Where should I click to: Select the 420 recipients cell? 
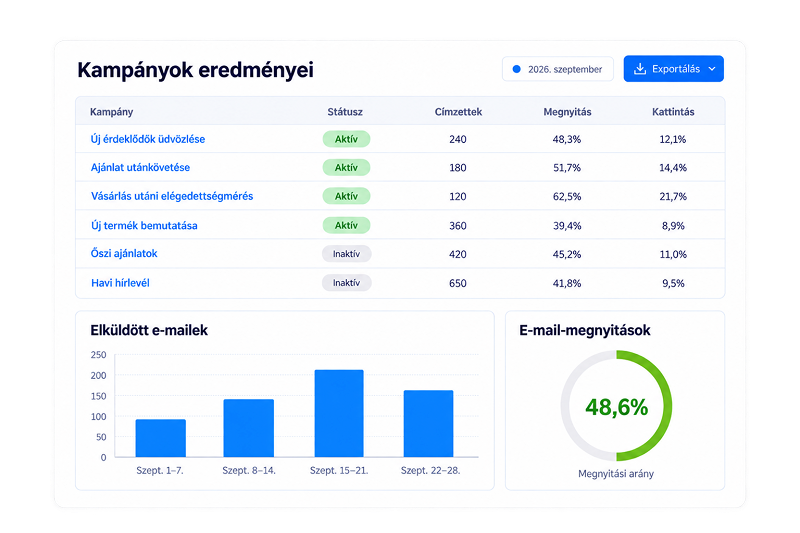click(458, 255)
